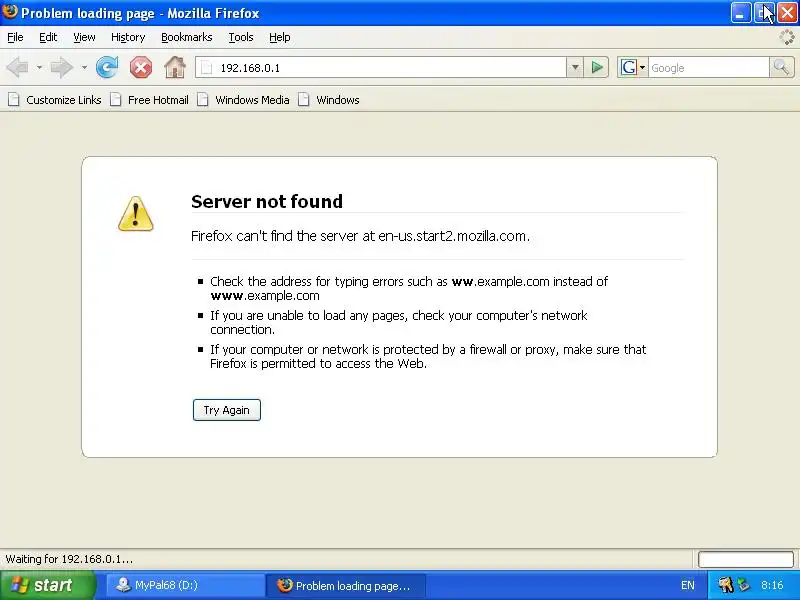The width and height of the screenshot is (800, 600).
Task: Open the Bookmarks menu
Action: pos(187,37)
